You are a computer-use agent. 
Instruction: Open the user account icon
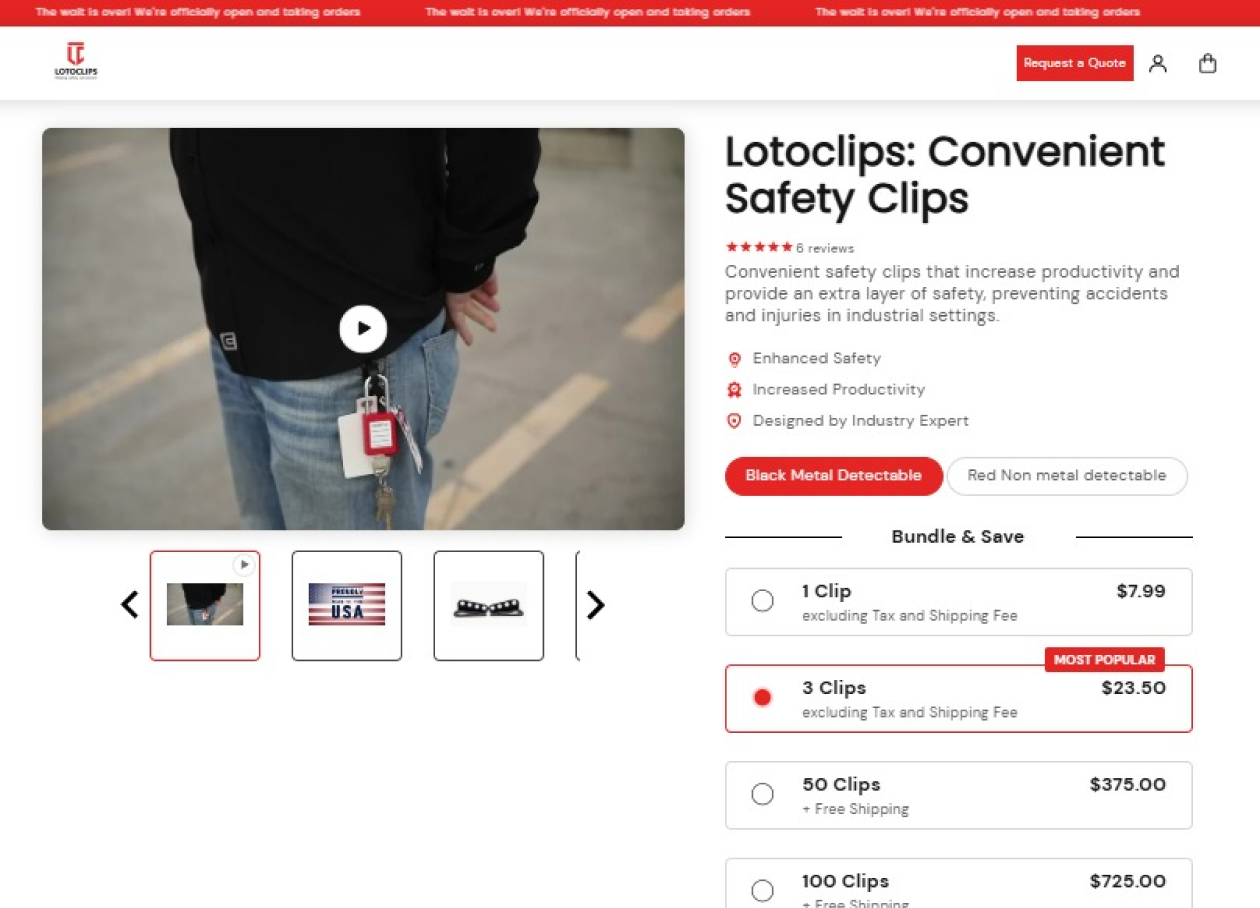(1158, 63)
